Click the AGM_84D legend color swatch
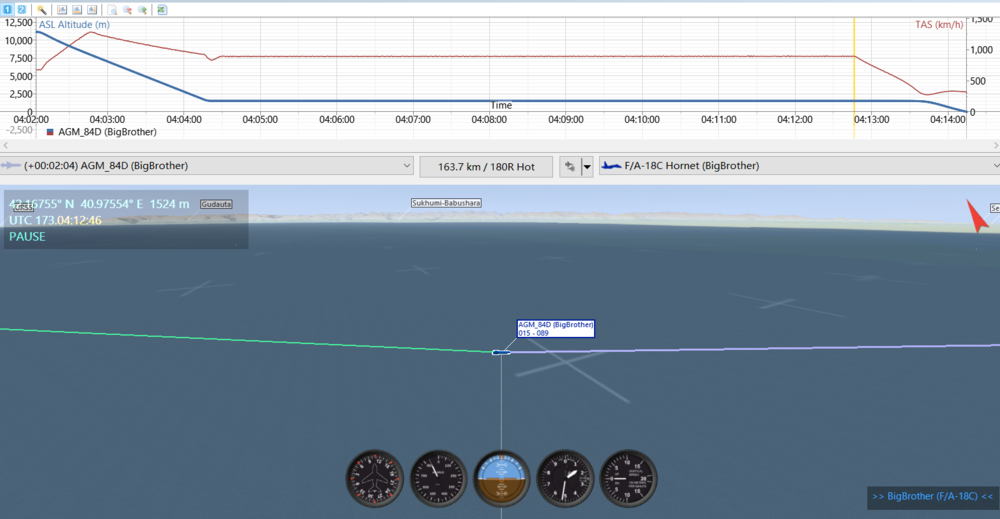1000x519 pixels. click(50, 131)
